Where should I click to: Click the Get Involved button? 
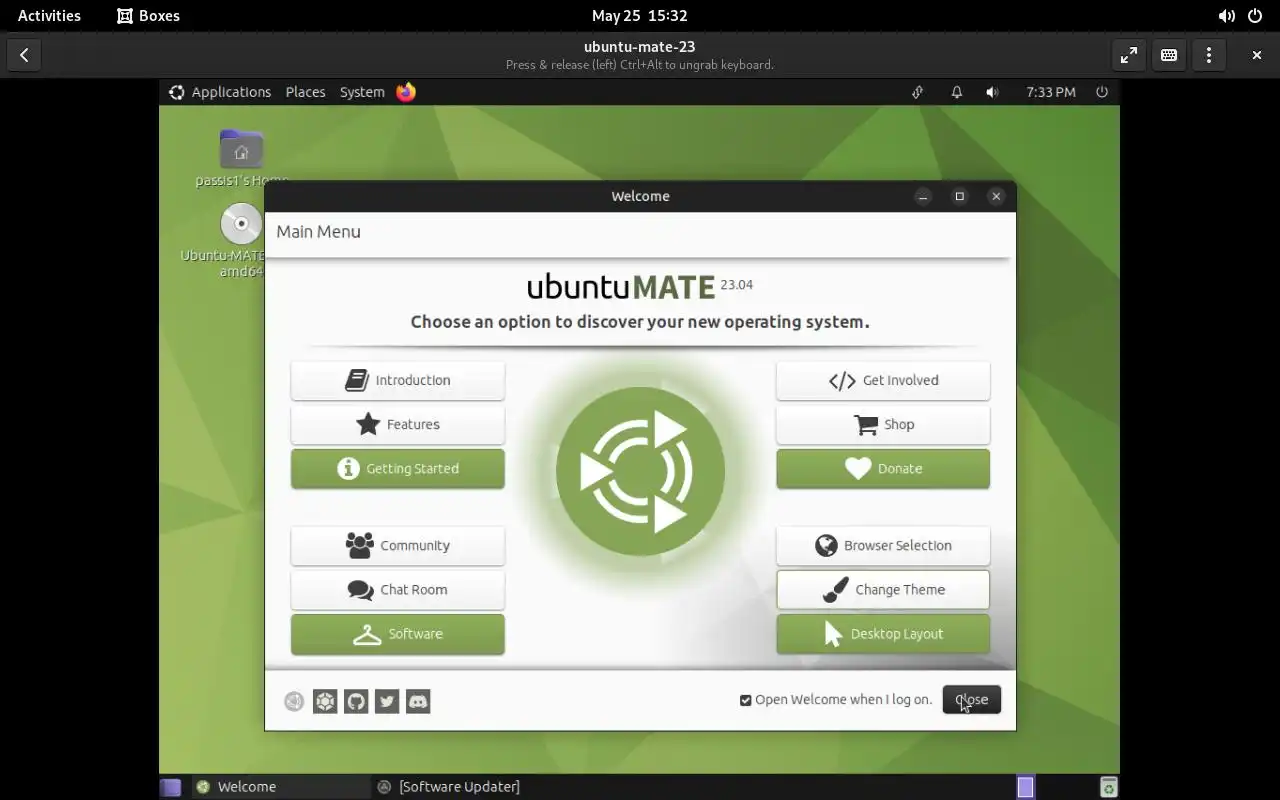click(x=883, y=380)
